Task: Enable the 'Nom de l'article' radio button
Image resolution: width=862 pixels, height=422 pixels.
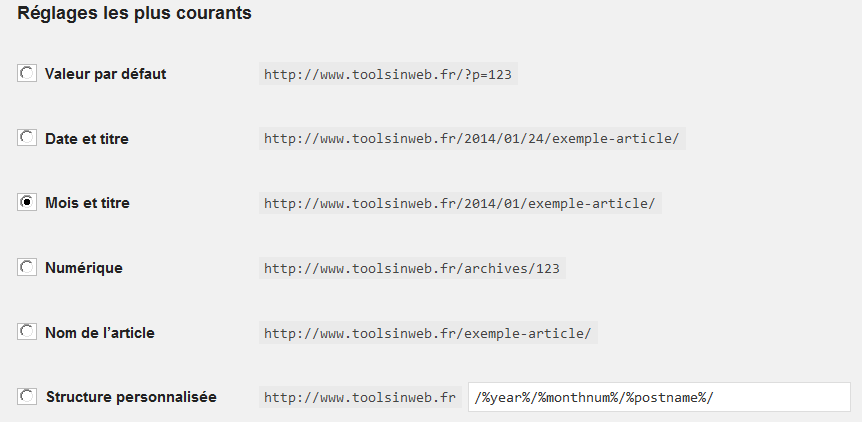Action: point(27,332)
